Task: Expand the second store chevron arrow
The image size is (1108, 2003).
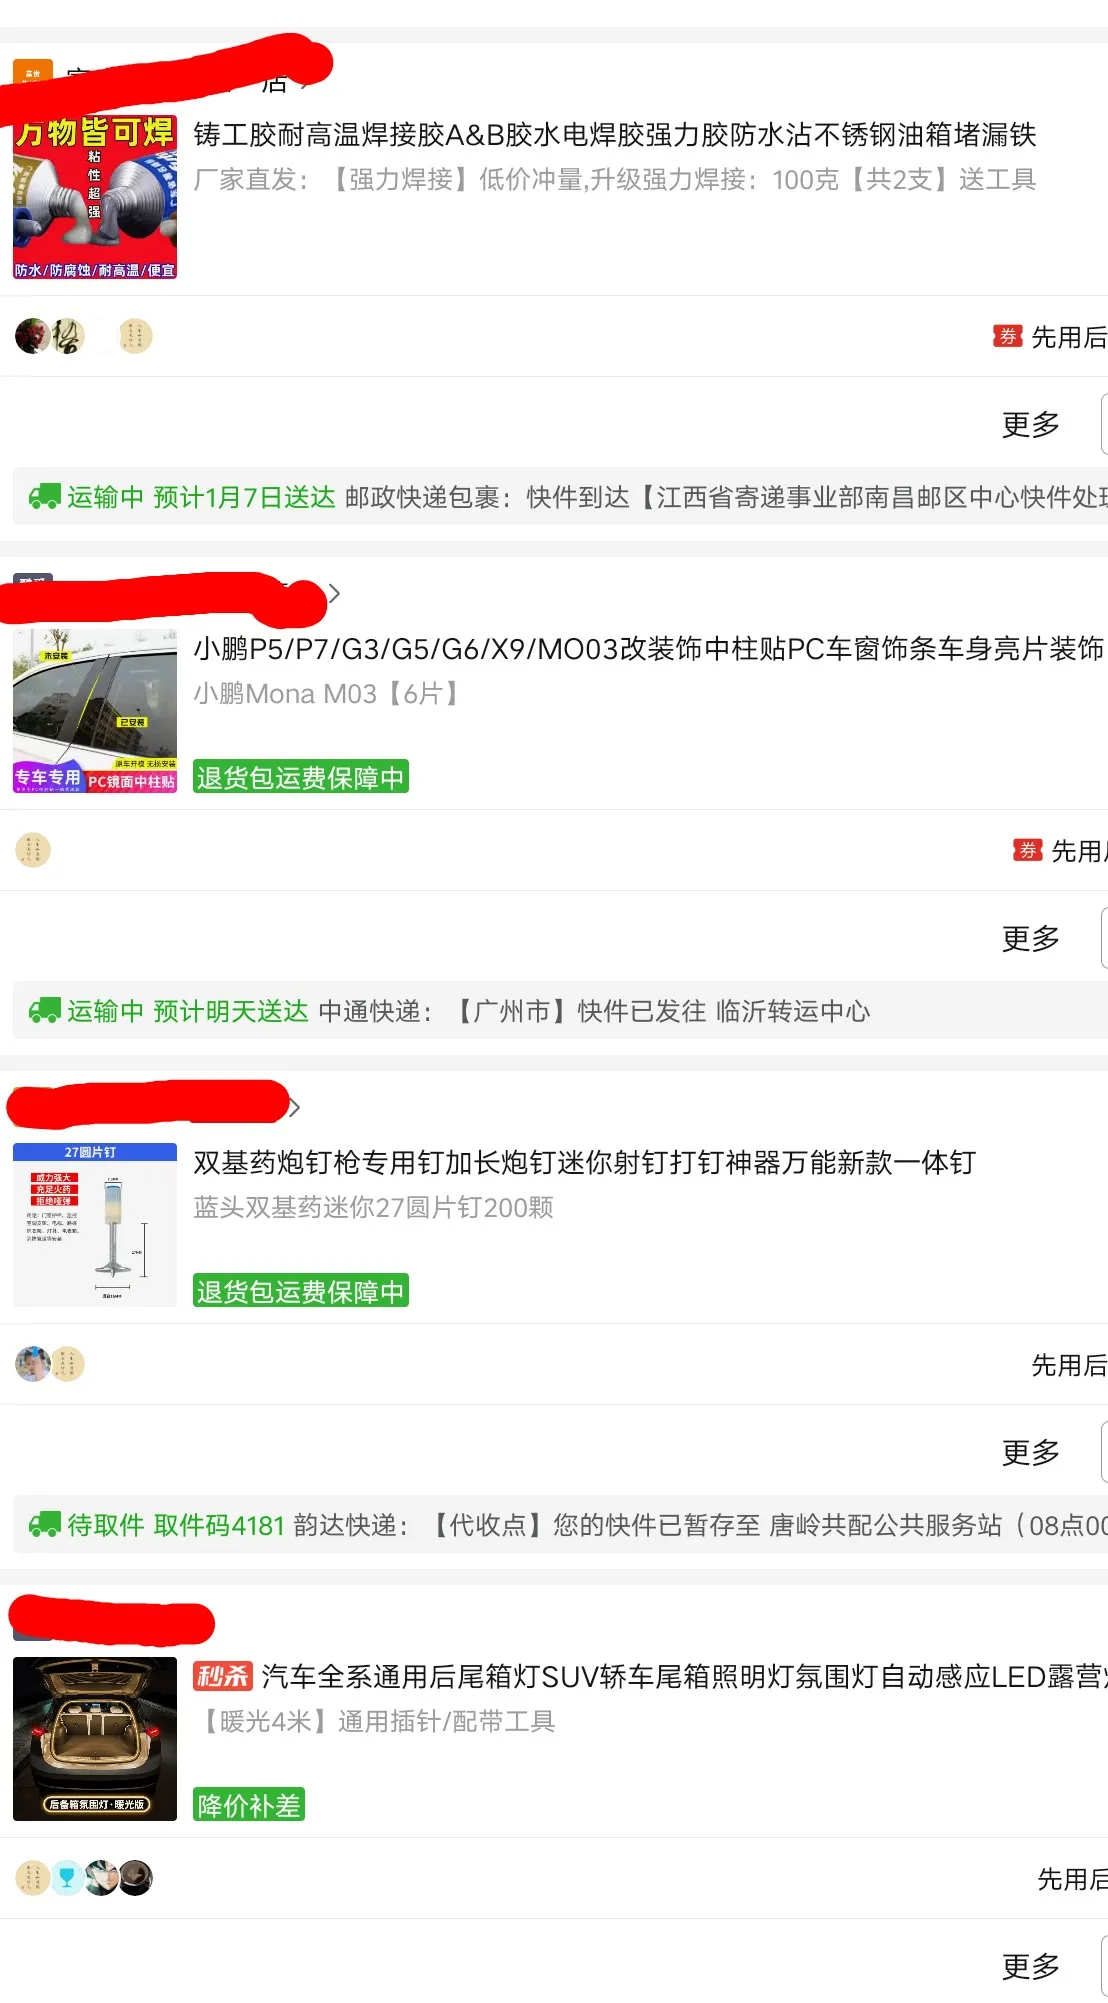Action: (334, 594)
